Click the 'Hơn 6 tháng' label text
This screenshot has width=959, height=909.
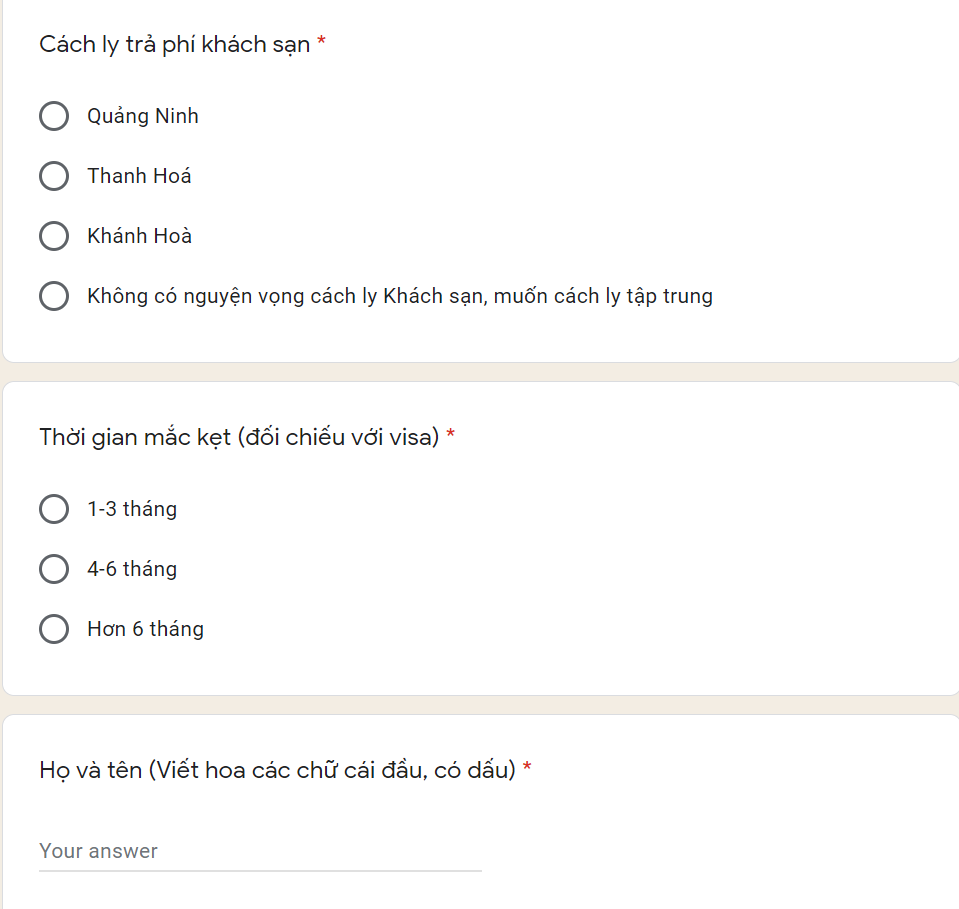[x=146, y=629]
